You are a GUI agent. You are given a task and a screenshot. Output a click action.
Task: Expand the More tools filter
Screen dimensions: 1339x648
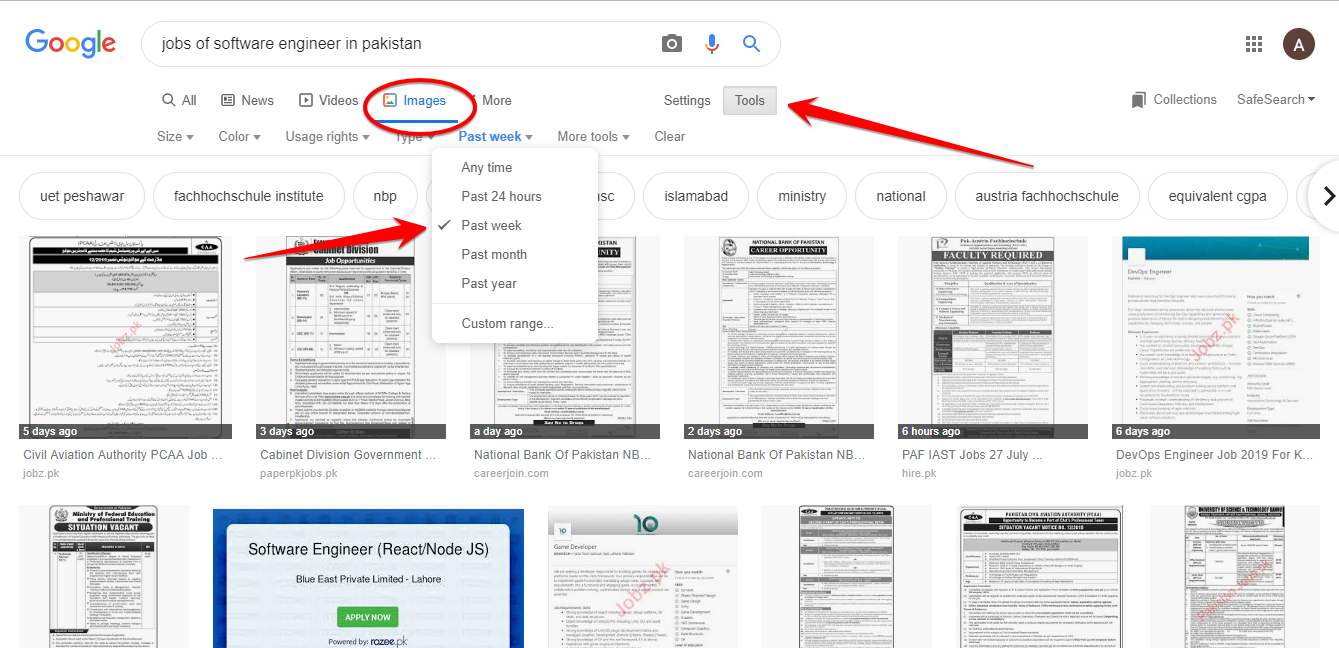pos(593,137)
